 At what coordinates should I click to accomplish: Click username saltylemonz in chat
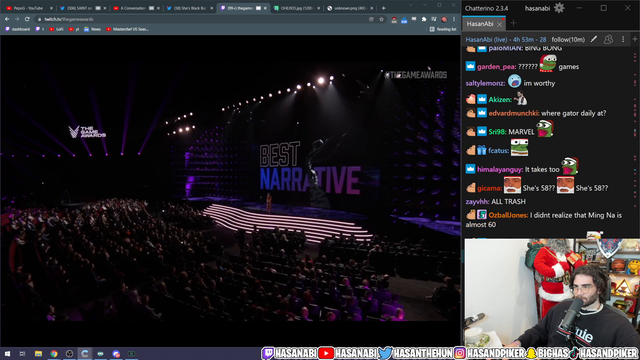coord(485,83)
